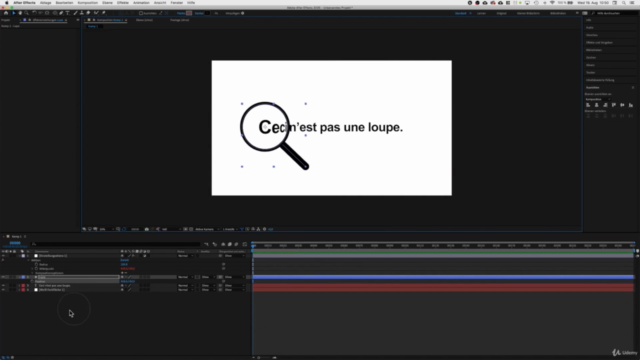Open the Komposition menu

click(88, 3)
